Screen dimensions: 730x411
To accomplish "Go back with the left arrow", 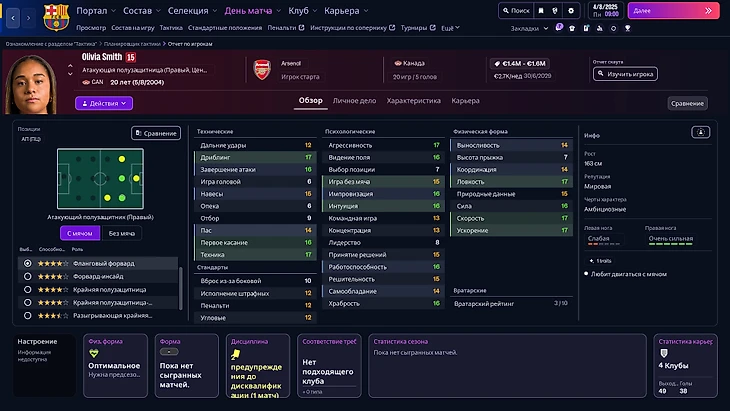I will 12,16.
